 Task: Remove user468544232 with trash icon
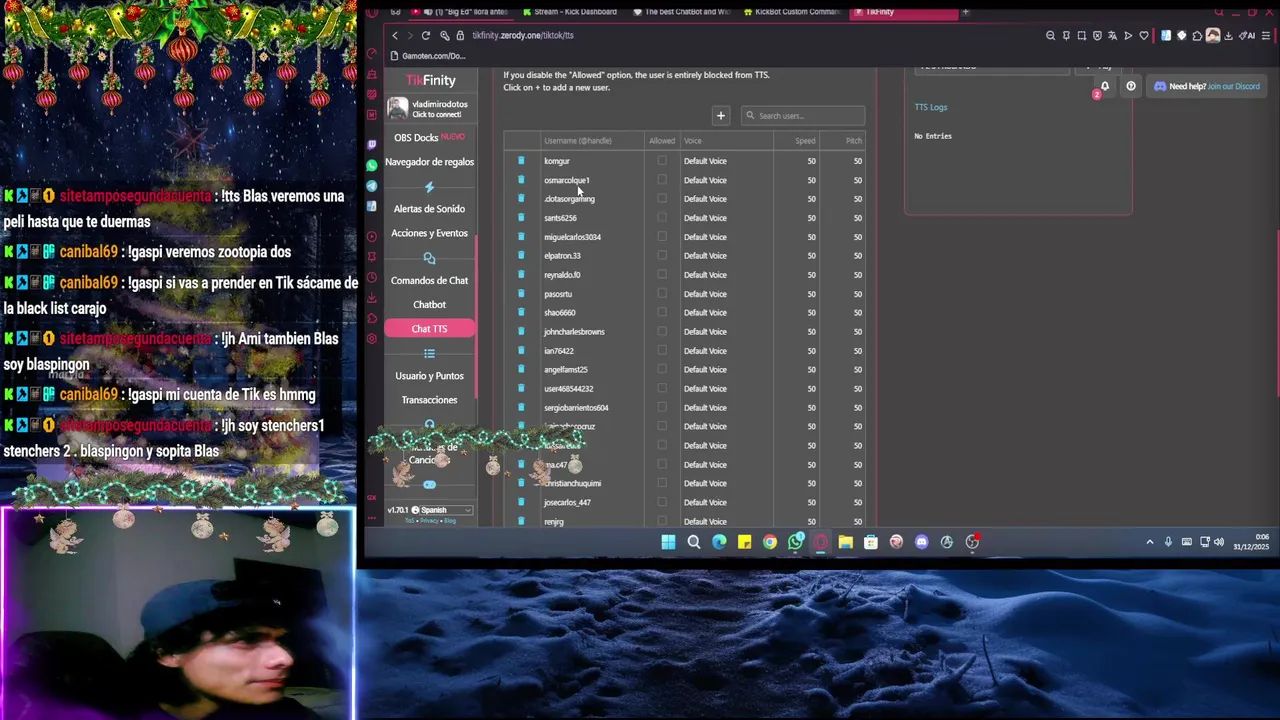[521, 389]
